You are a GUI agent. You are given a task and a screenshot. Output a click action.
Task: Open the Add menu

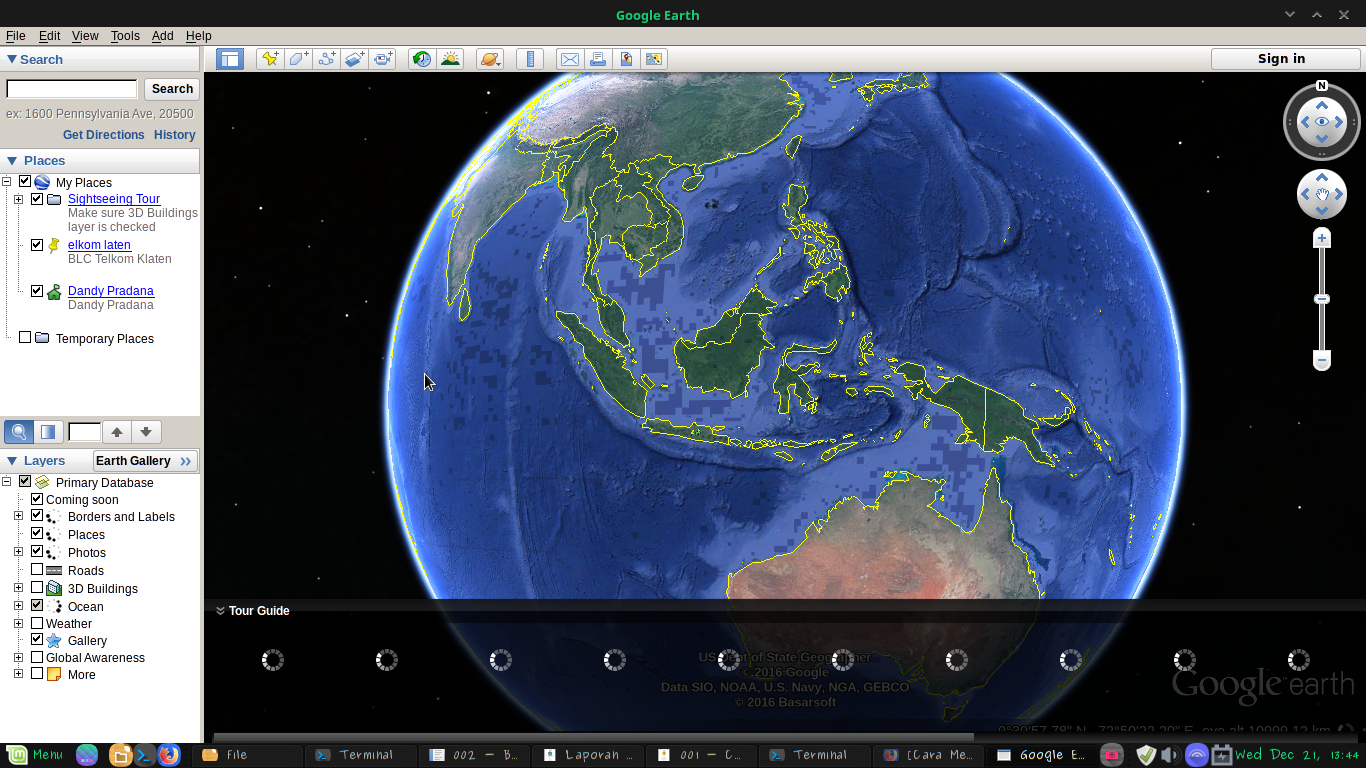click(x=163, y=35)
